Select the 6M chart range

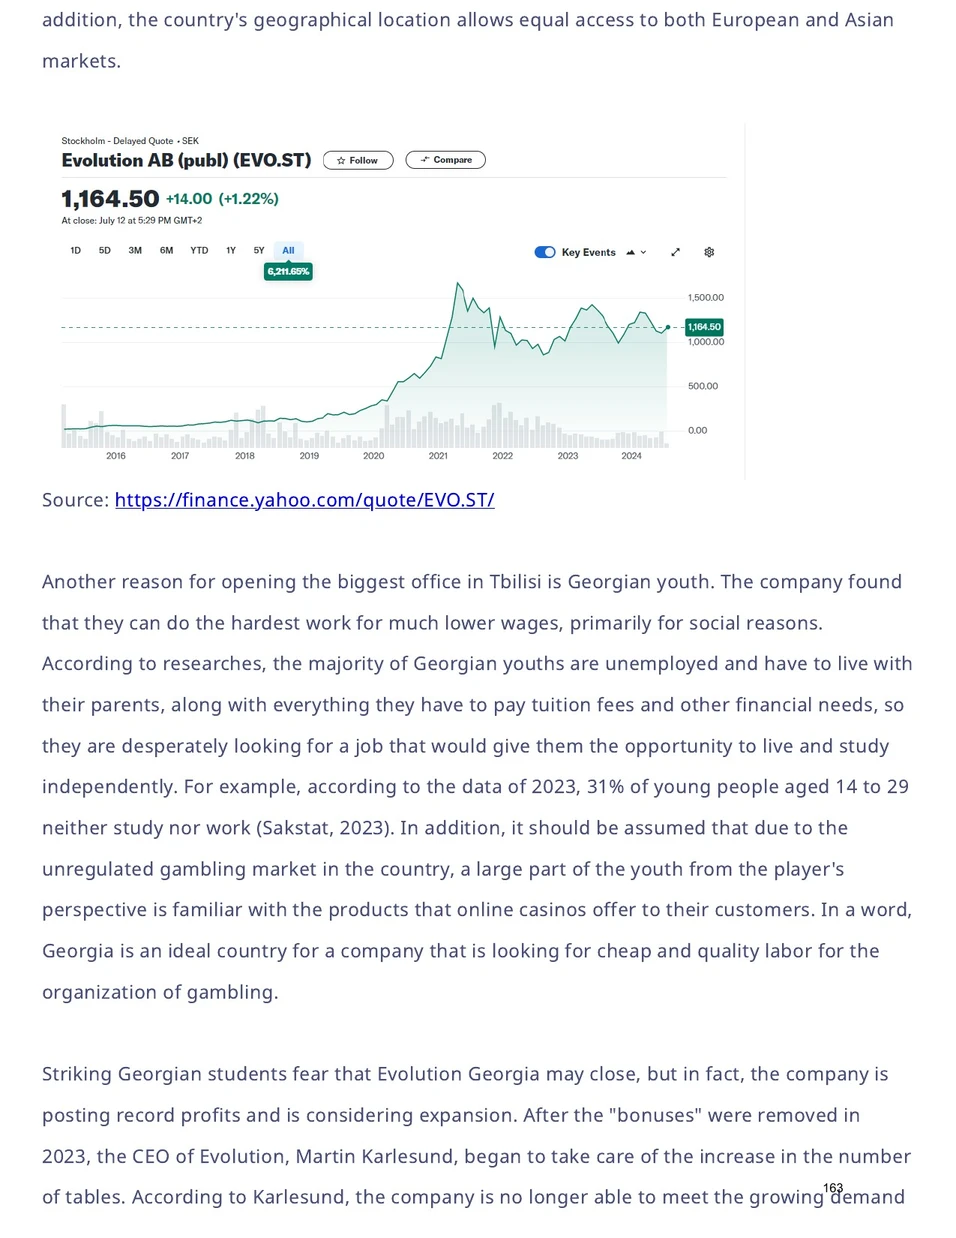[x=166, y=251]
